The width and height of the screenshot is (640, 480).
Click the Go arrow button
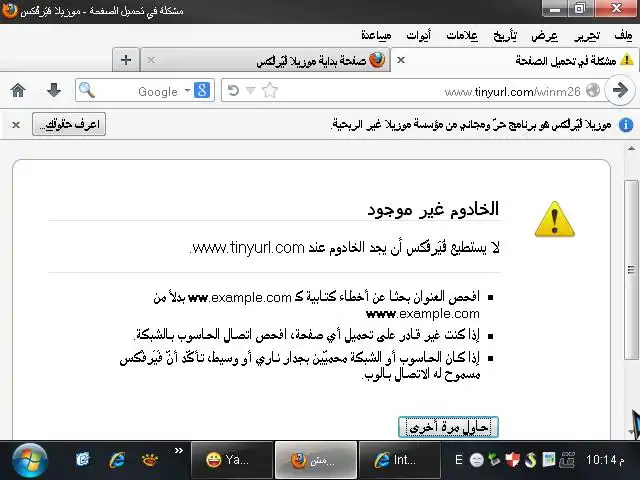pos(620,90)
